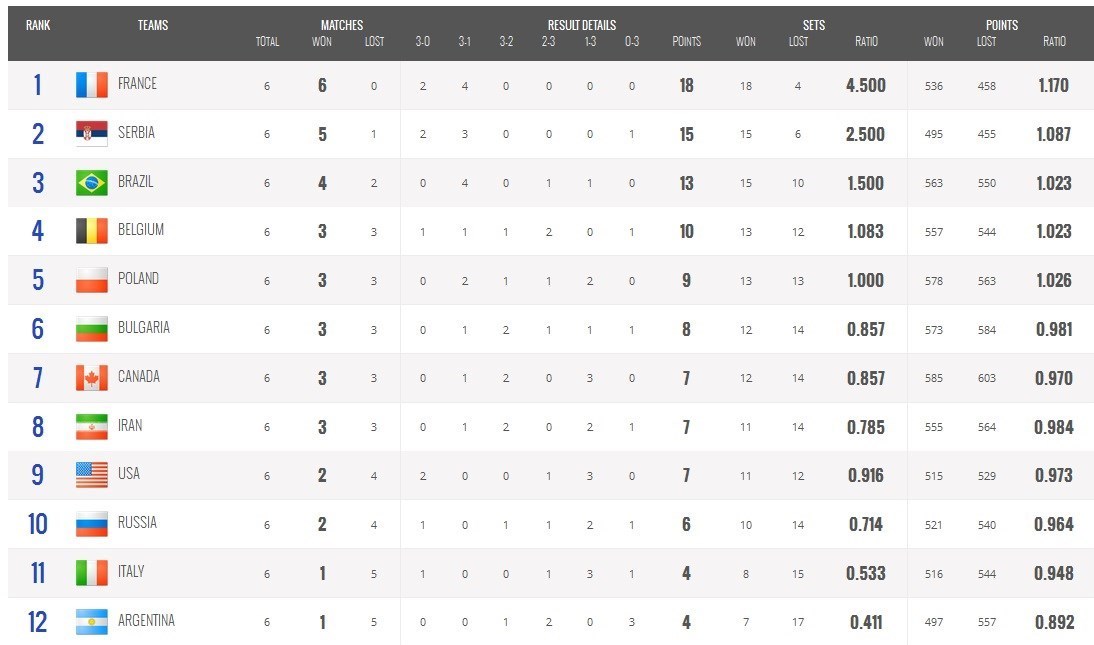The width and height of the screenshot is (1094, 645).
Task: Open the Poland team name link
Action: 138,279
